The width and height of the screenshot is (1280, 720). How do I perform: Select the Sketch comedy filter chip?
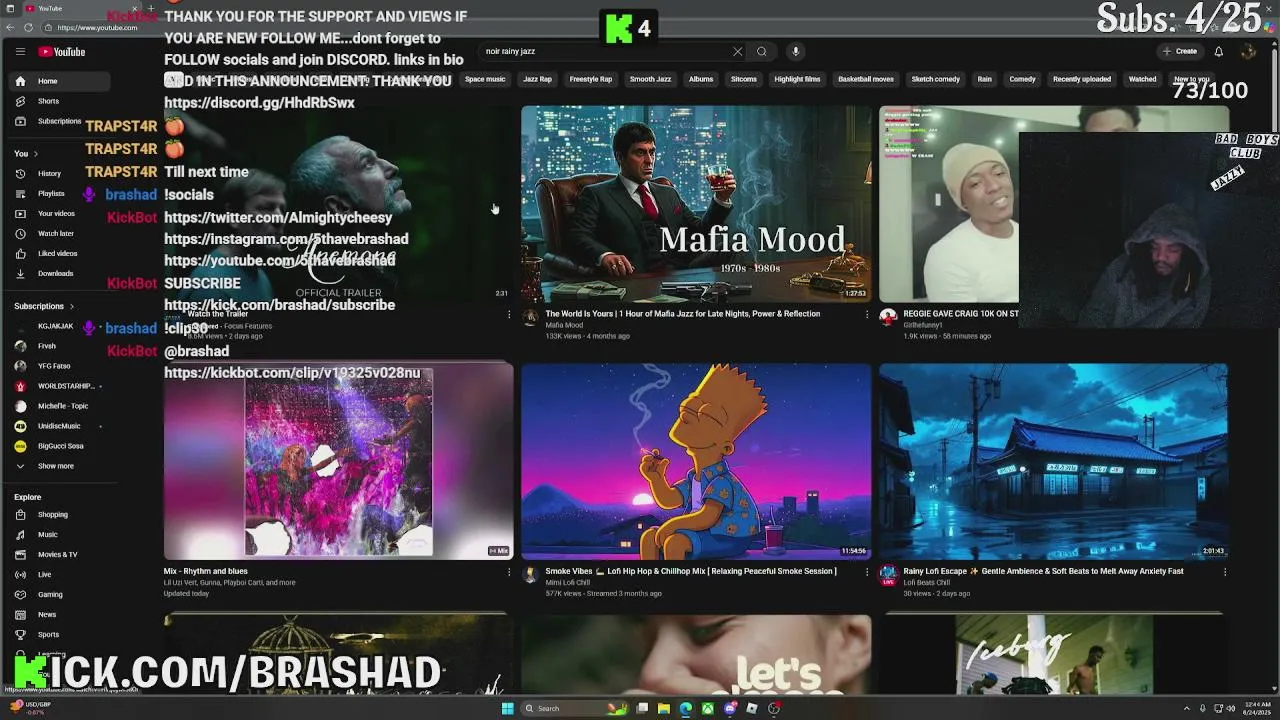935,79
